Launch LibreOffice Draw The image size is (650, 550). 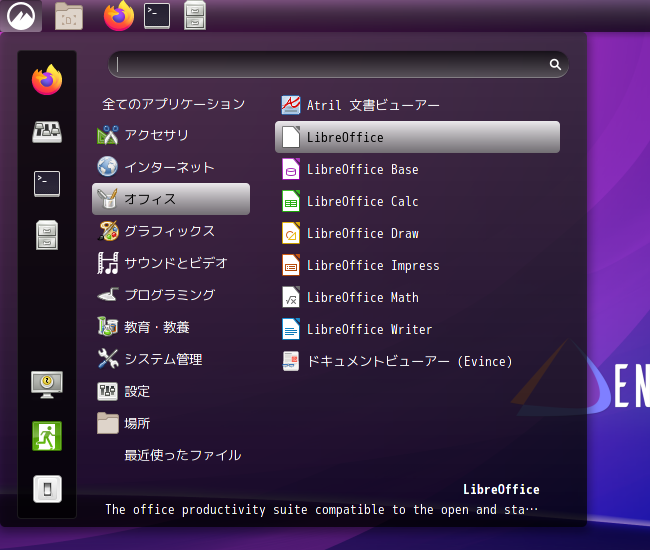pyautogui.click(x=417, y=233)
